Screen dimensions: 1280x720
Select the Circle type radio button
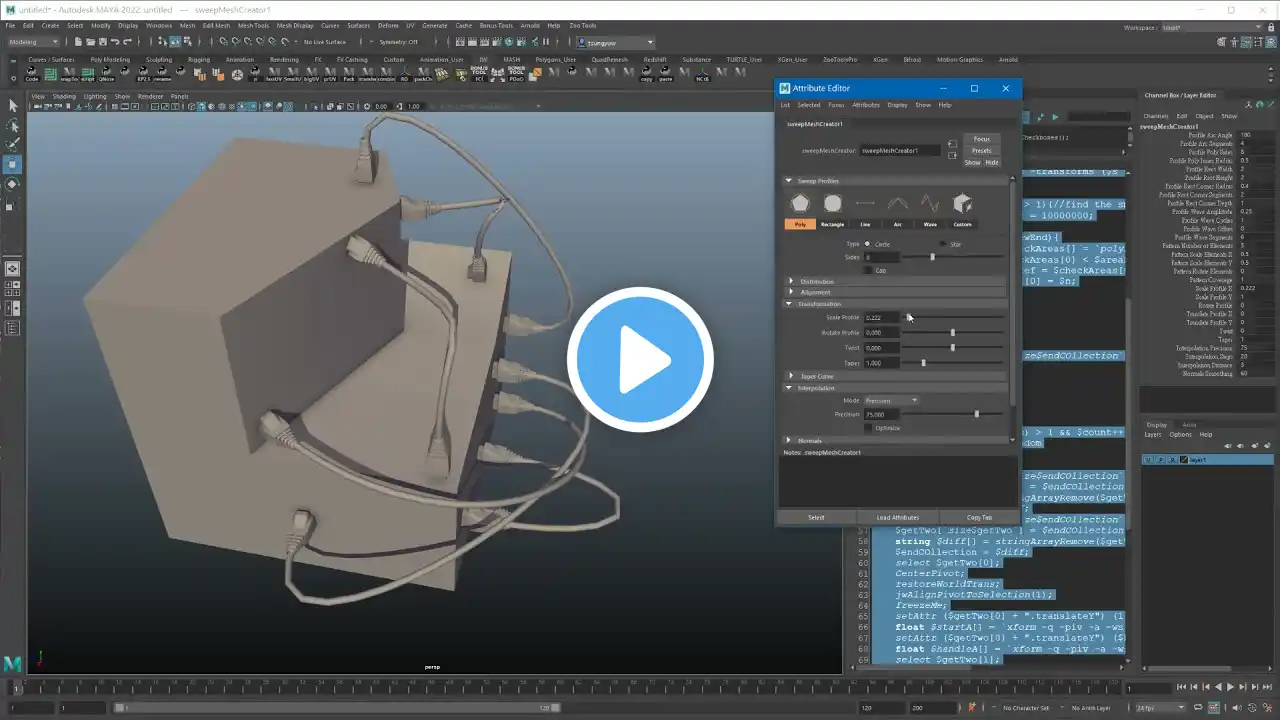868,244
